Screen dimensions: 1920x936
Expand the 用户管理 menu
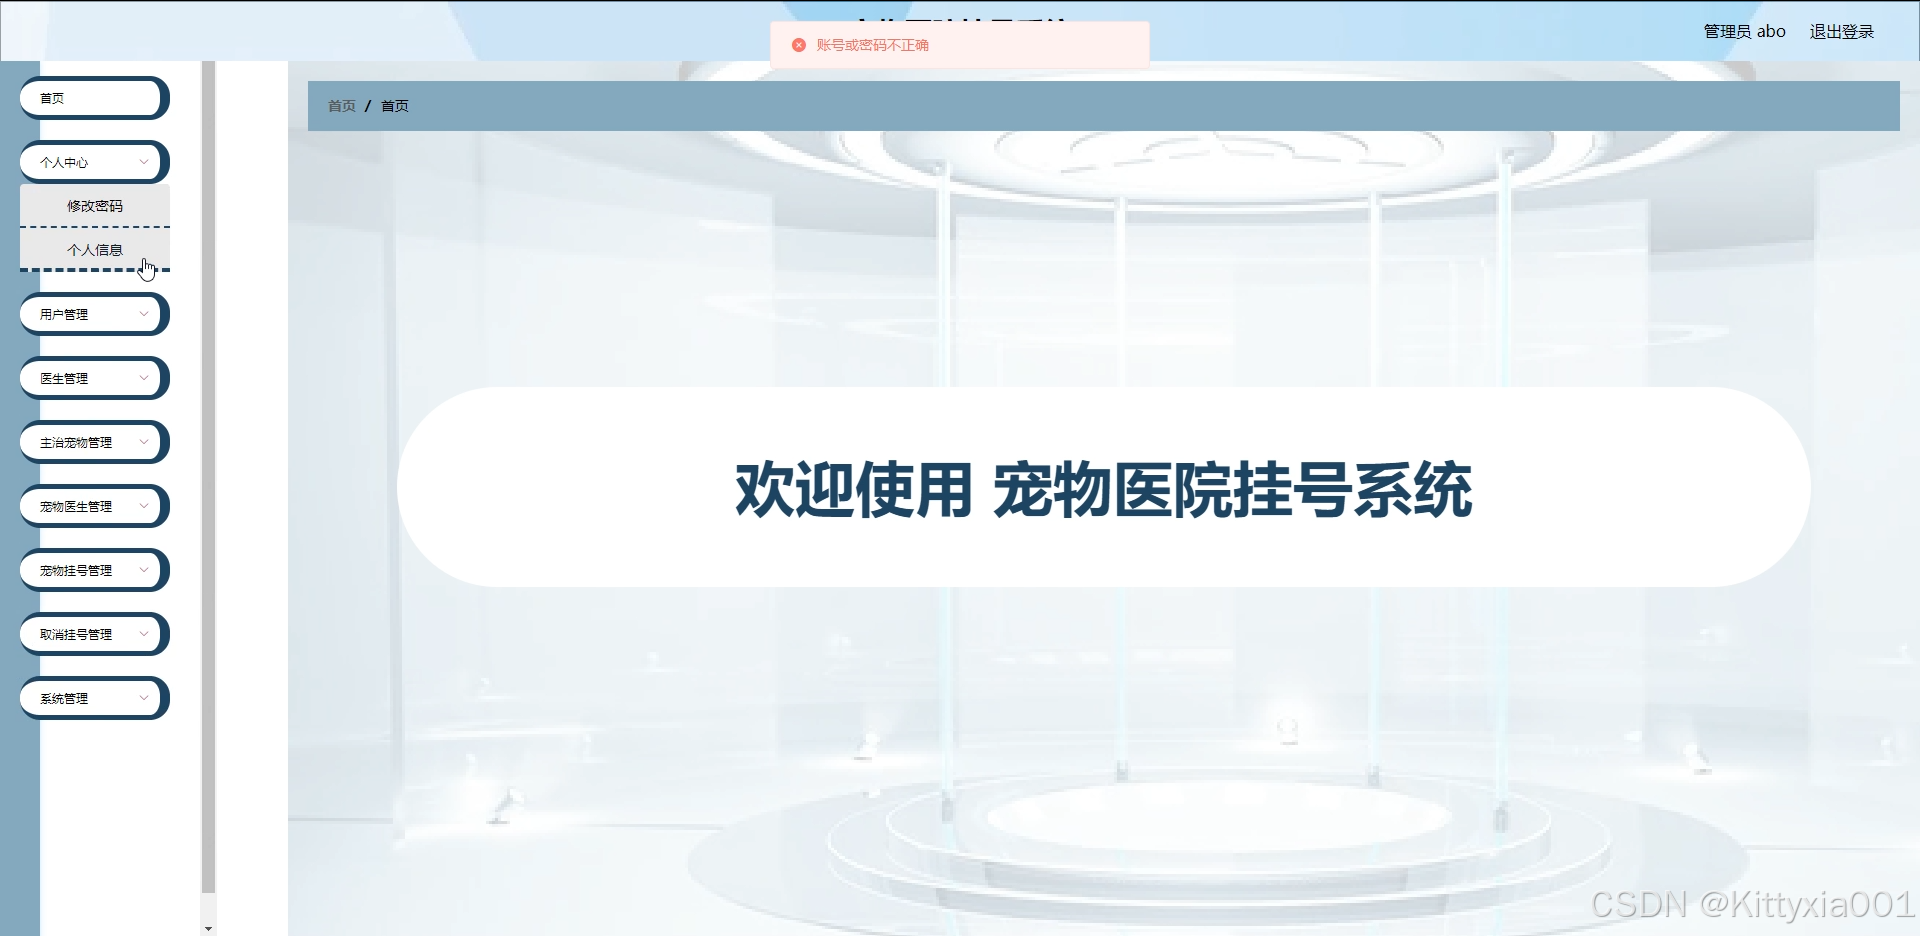coord(94,314)
